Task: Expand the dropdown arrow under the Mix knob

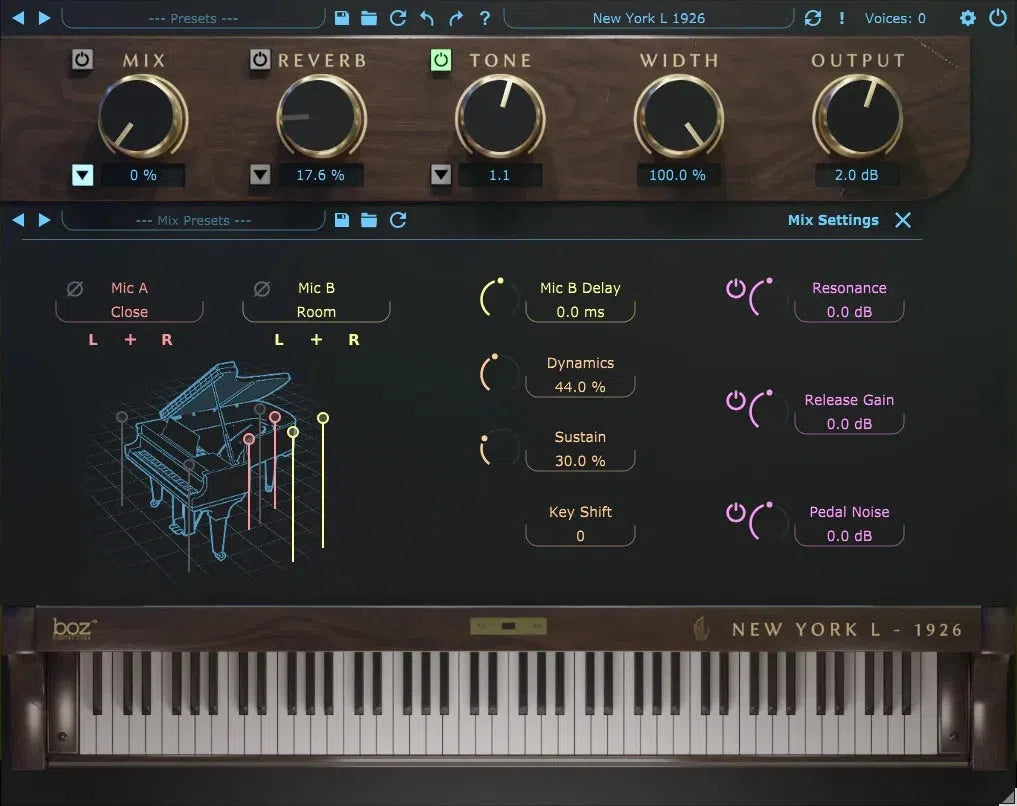Action: (82, 174)
